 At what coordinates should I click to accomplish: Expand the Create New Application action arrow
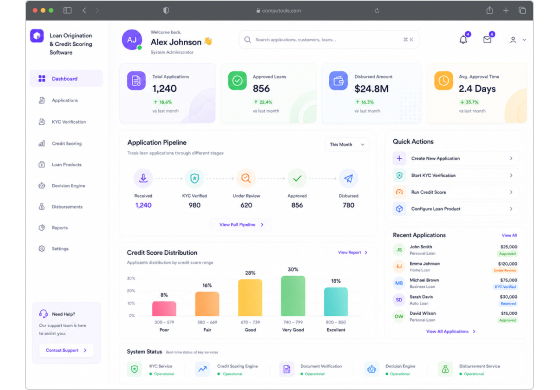tap(511, 158)
